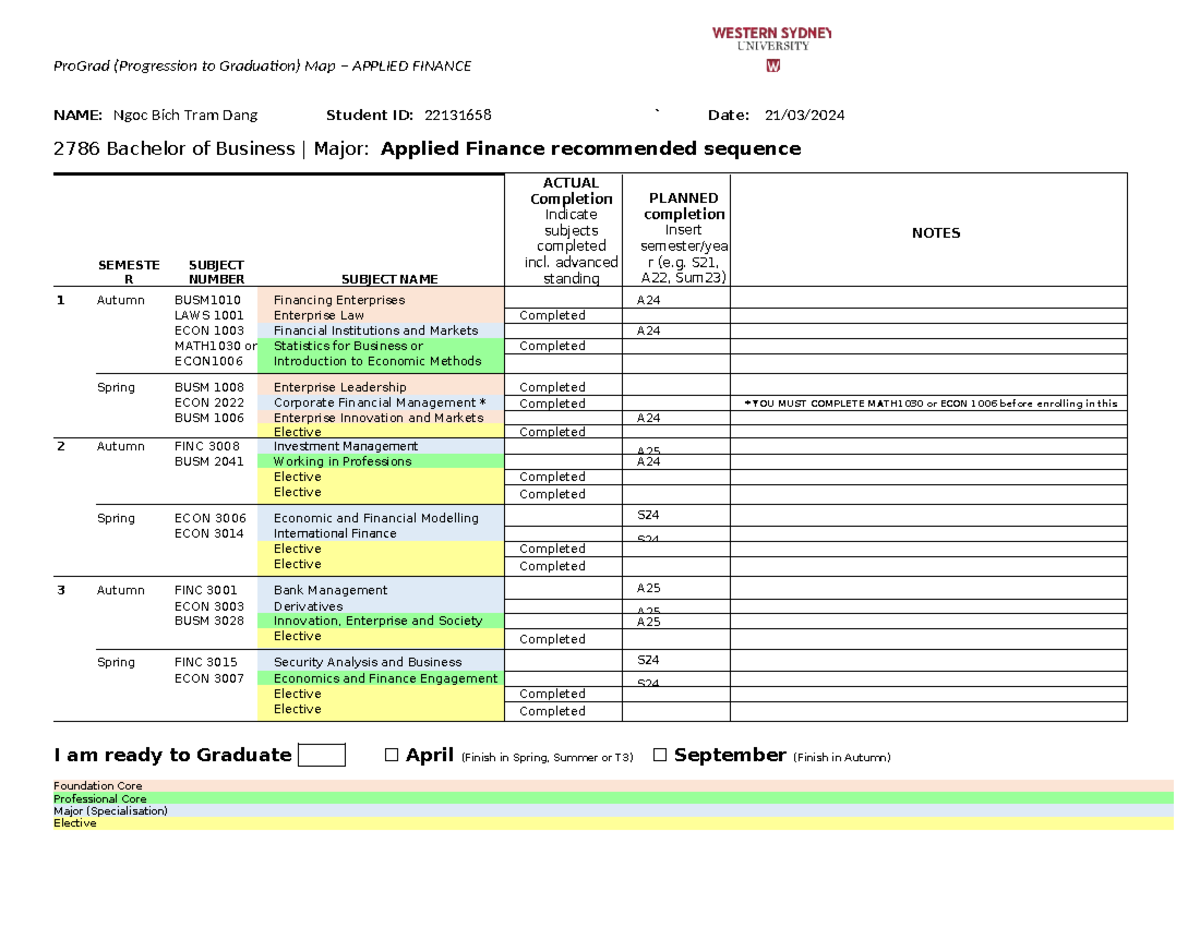
Task: Select the yellow Elective legend row
Action: (x=600, y=823)
